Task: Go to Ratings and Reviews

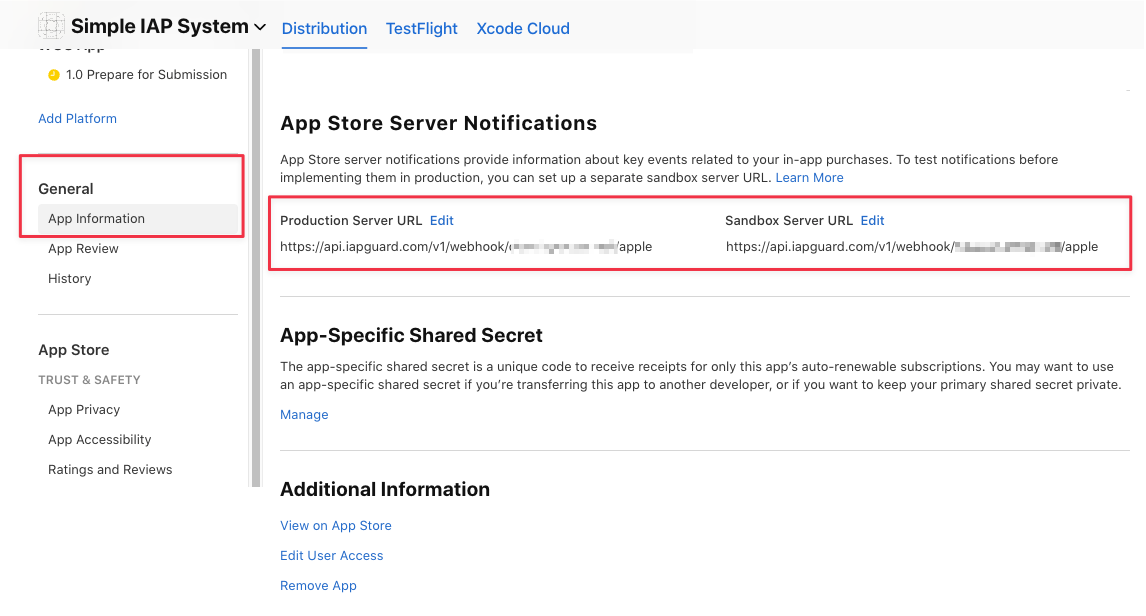Action: 110,470
